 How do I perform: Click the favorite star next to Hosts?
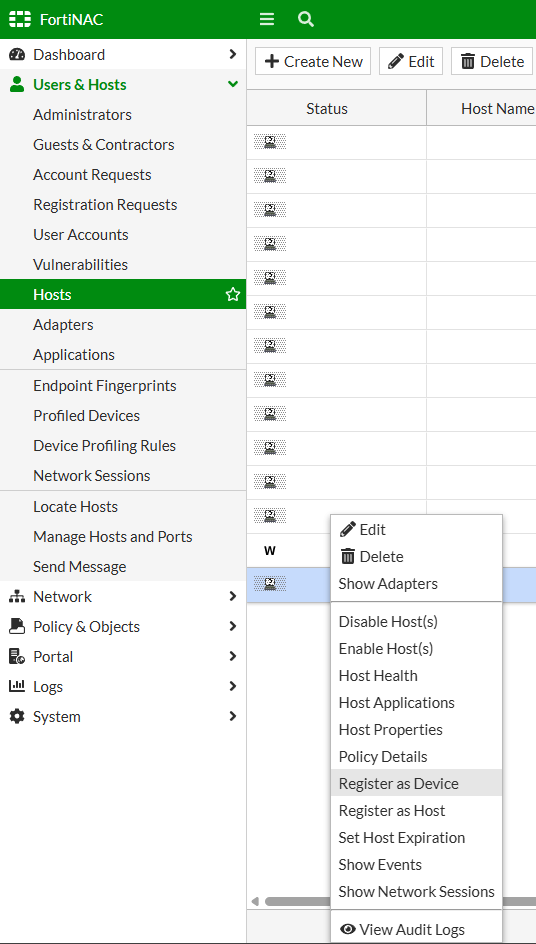(x=232, y=294)
